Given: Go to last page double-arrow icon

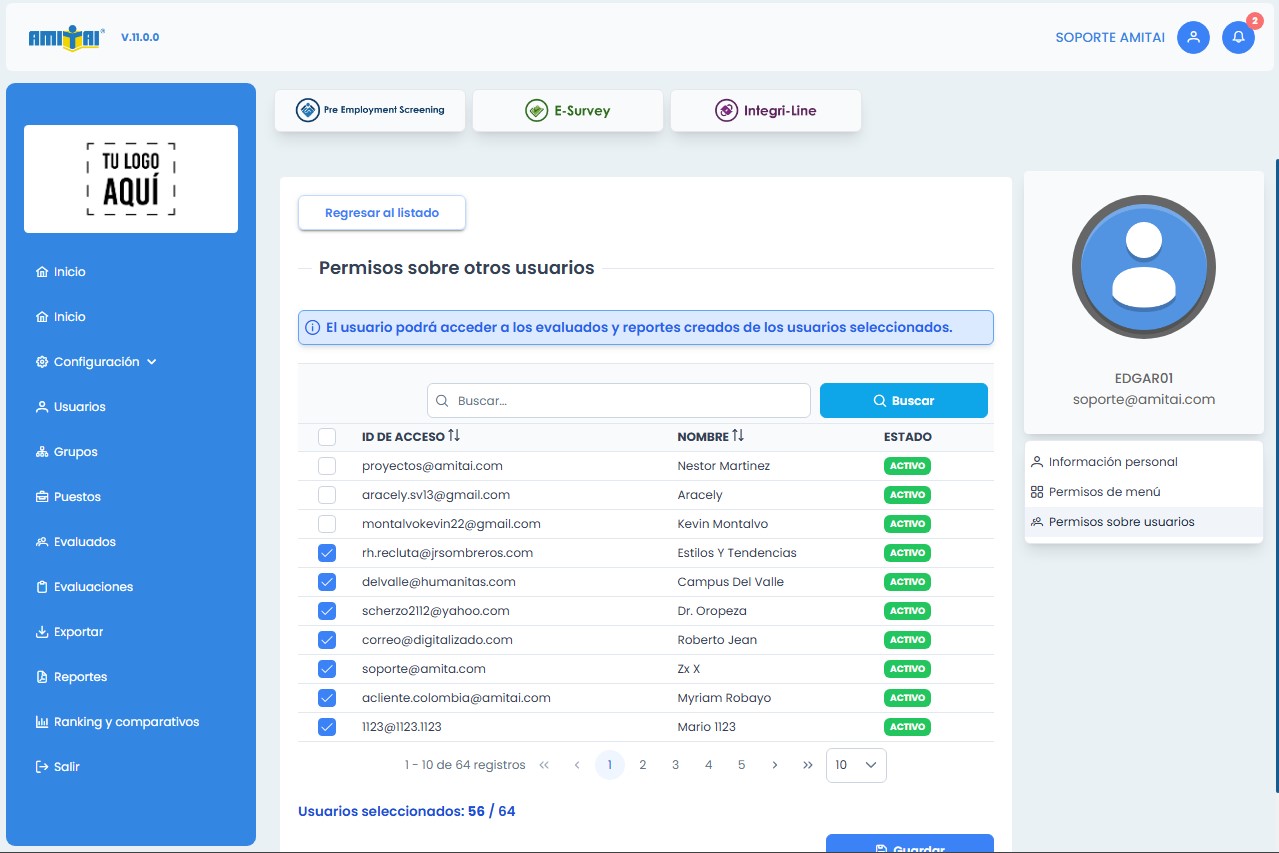Looking at the screenshot, I should pyautogui.click(x=807, y=765).
